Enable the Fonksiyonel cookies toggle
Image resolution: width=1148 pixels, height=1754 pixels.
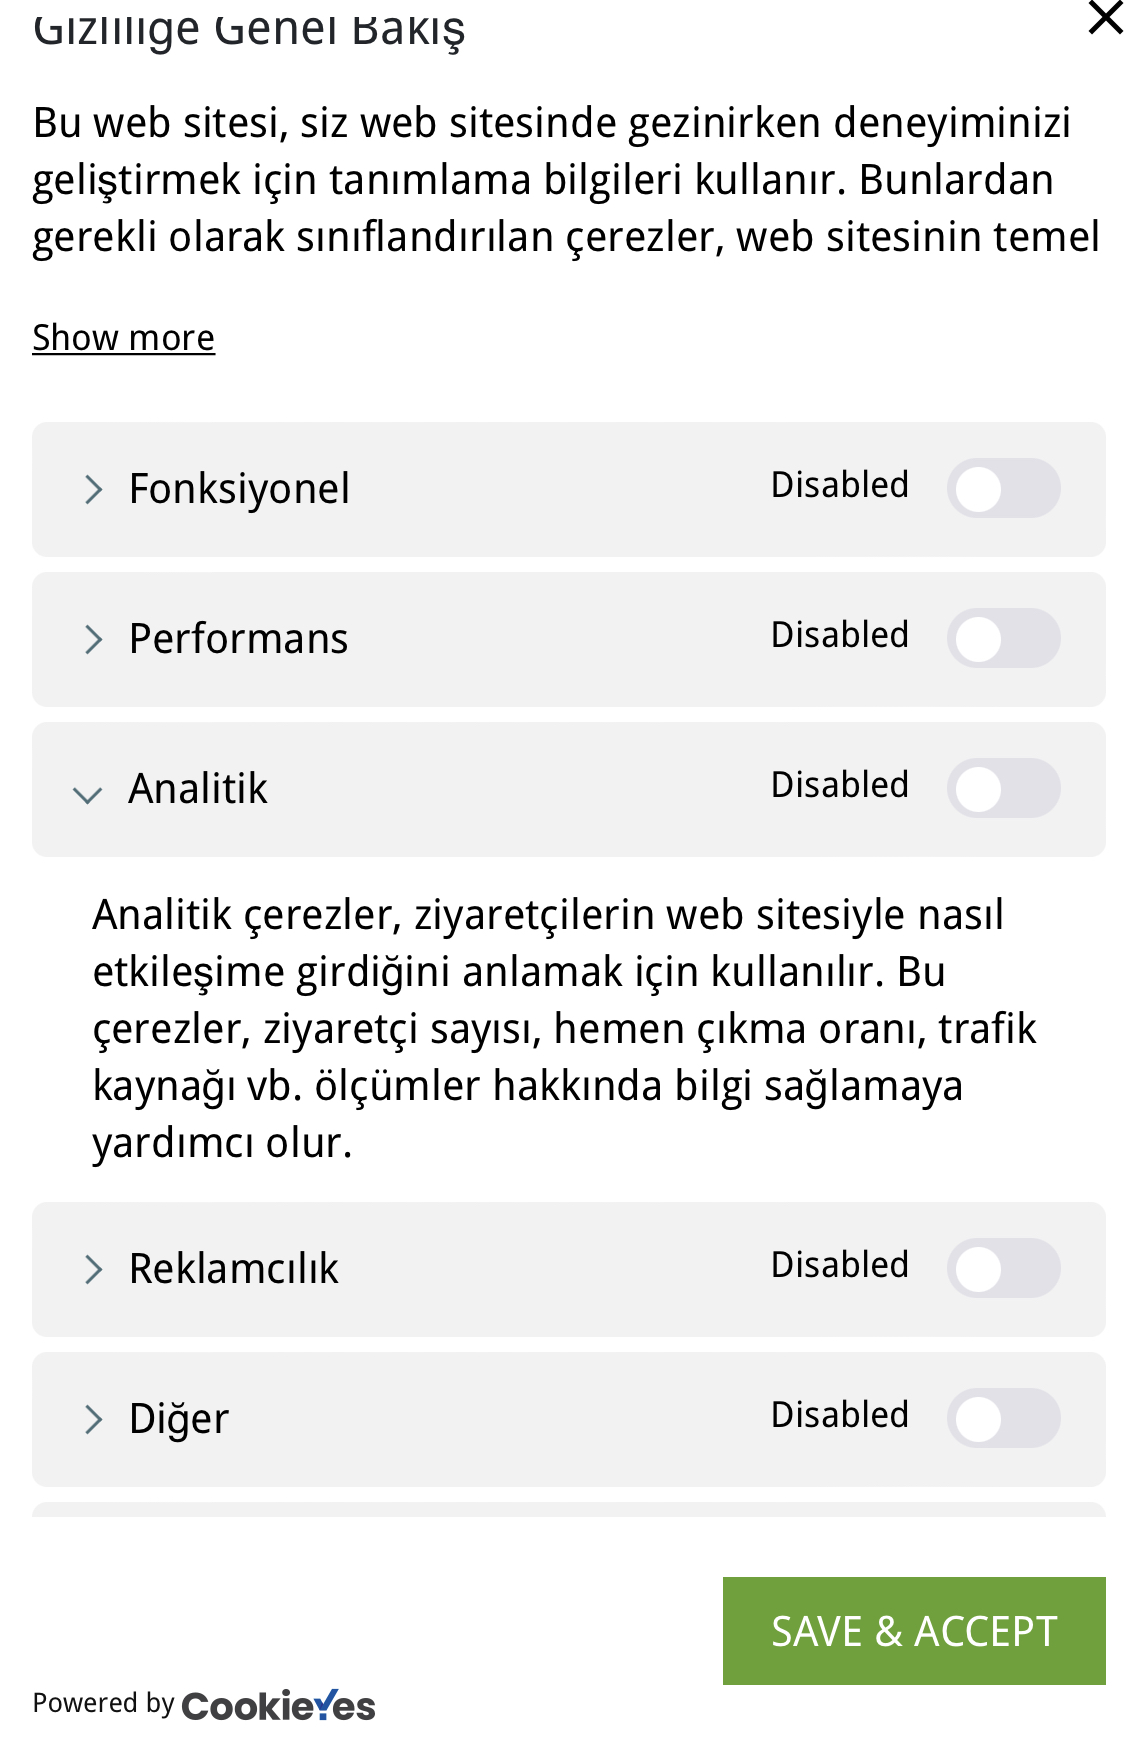click(x=1003, y=488)
